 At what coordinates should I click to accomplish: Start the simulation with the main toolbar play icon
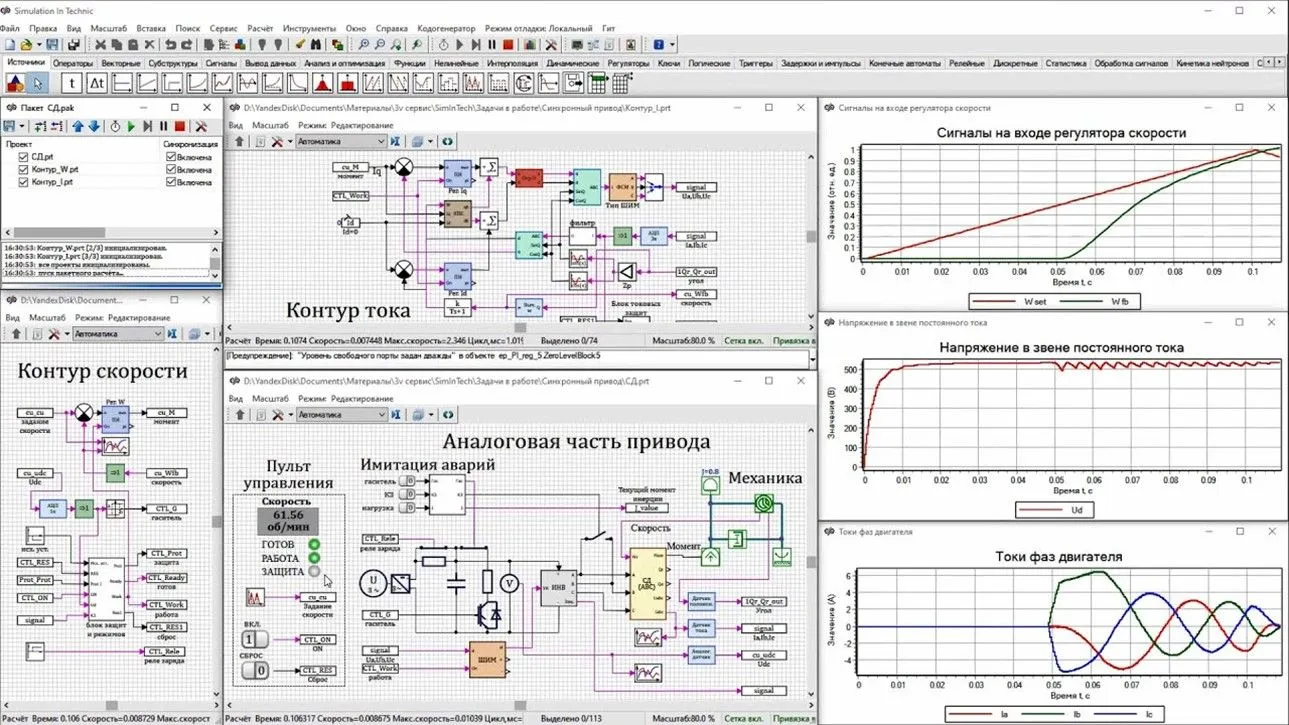click(x=459, y=45)
